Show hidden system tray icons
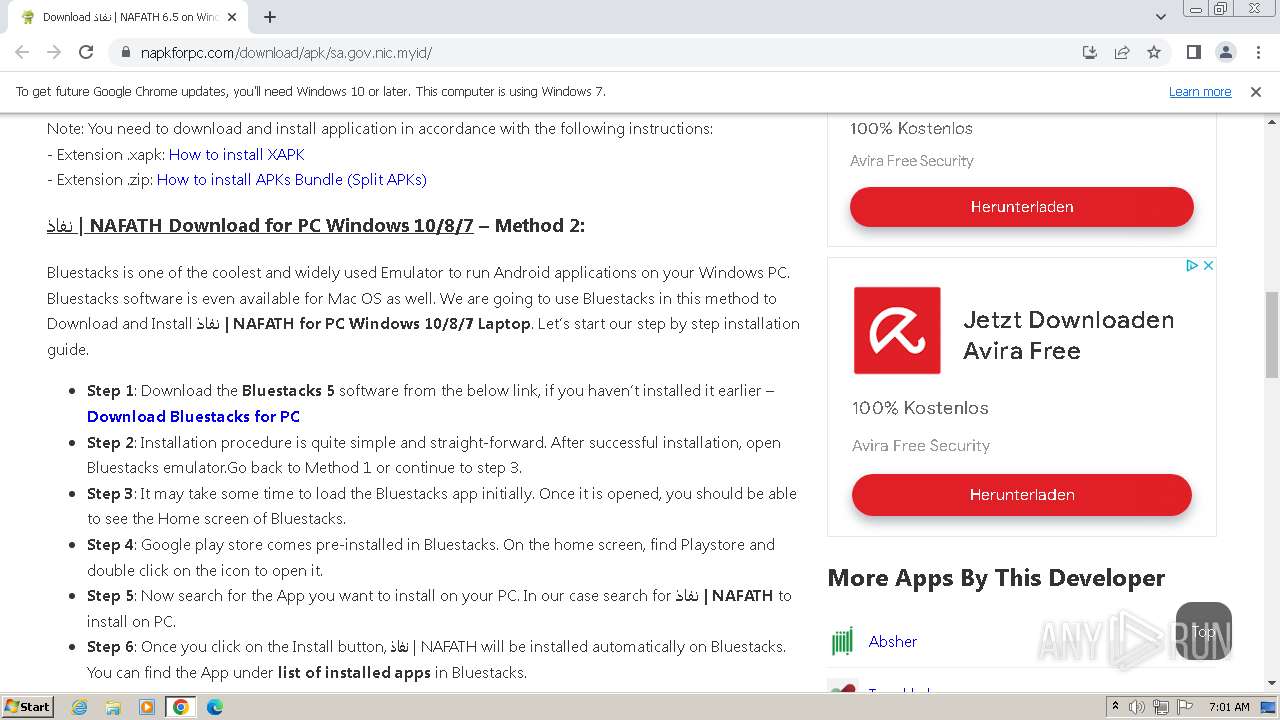1280x720 pixels. [x=1115, y=707]
